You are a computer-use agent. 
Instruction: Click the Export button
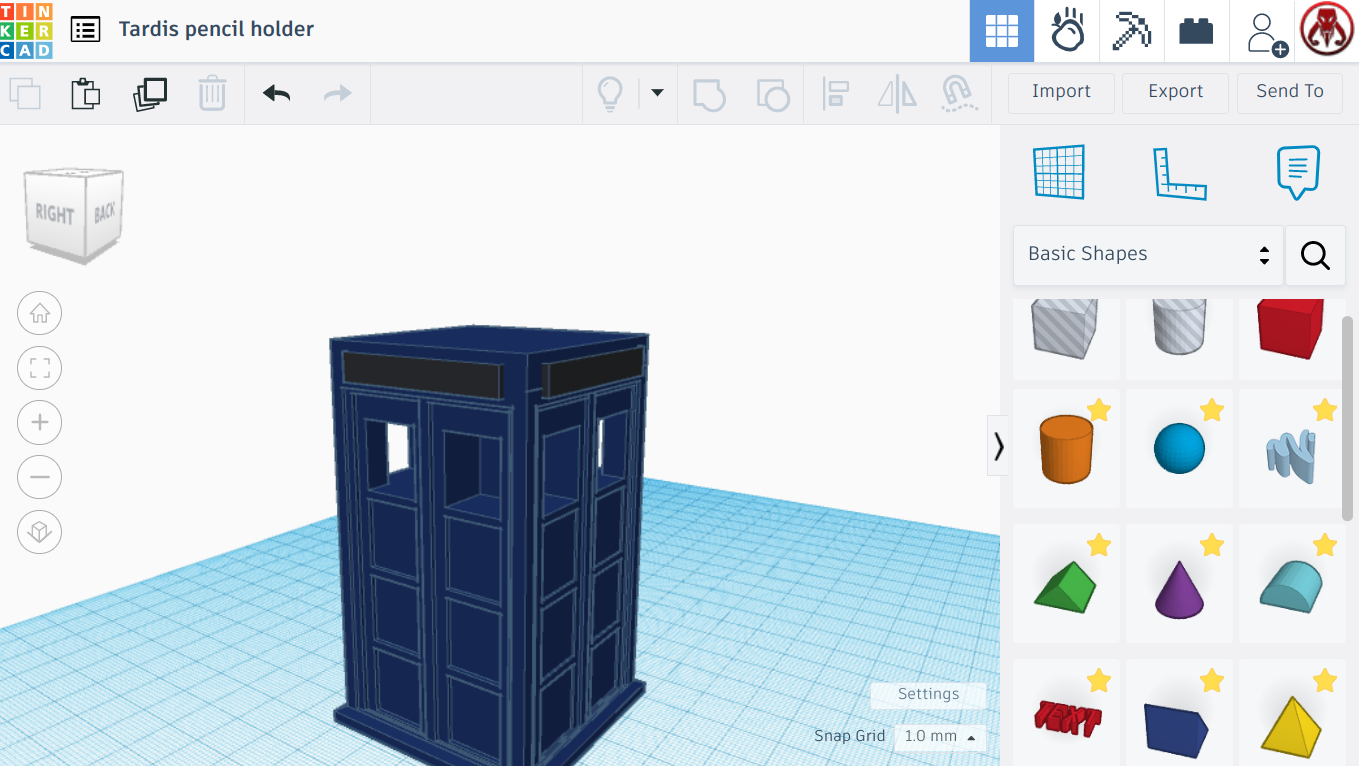tap(1176, 92)
